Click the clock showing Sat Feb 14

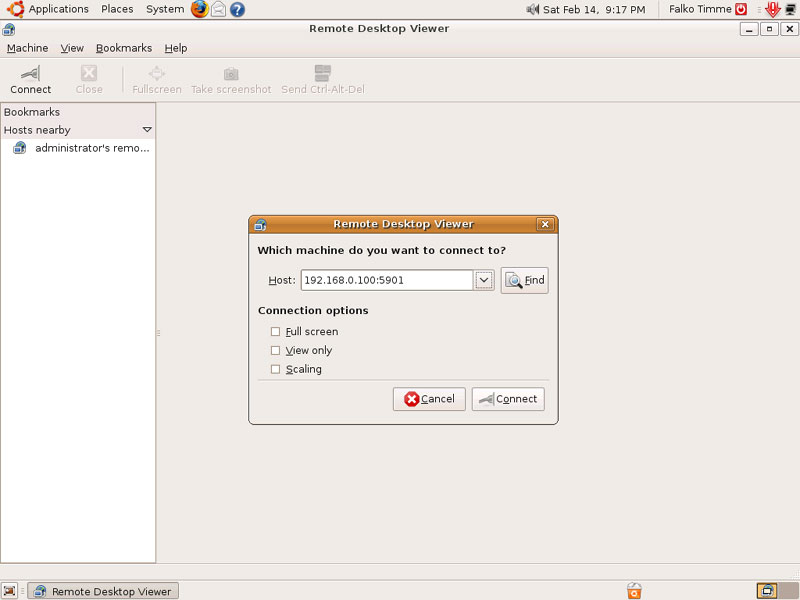tap(594, 9)
